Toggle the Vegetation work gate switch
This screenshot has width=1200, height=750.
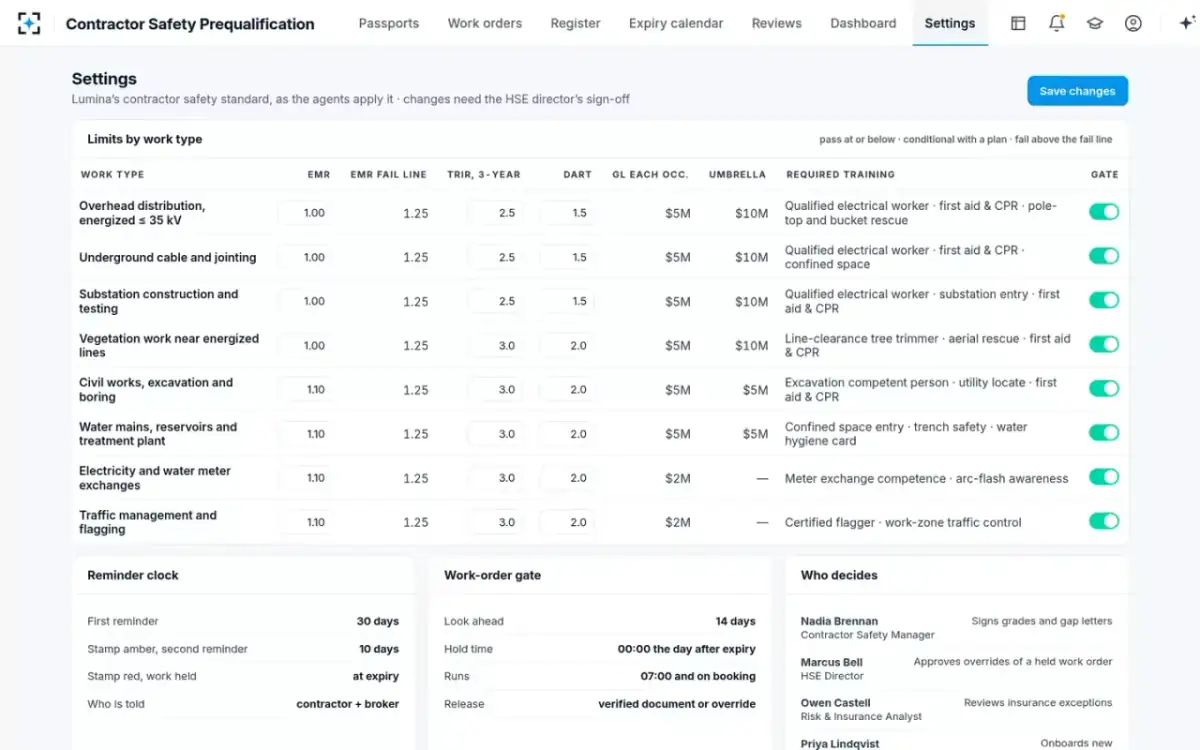[1104, 344]
